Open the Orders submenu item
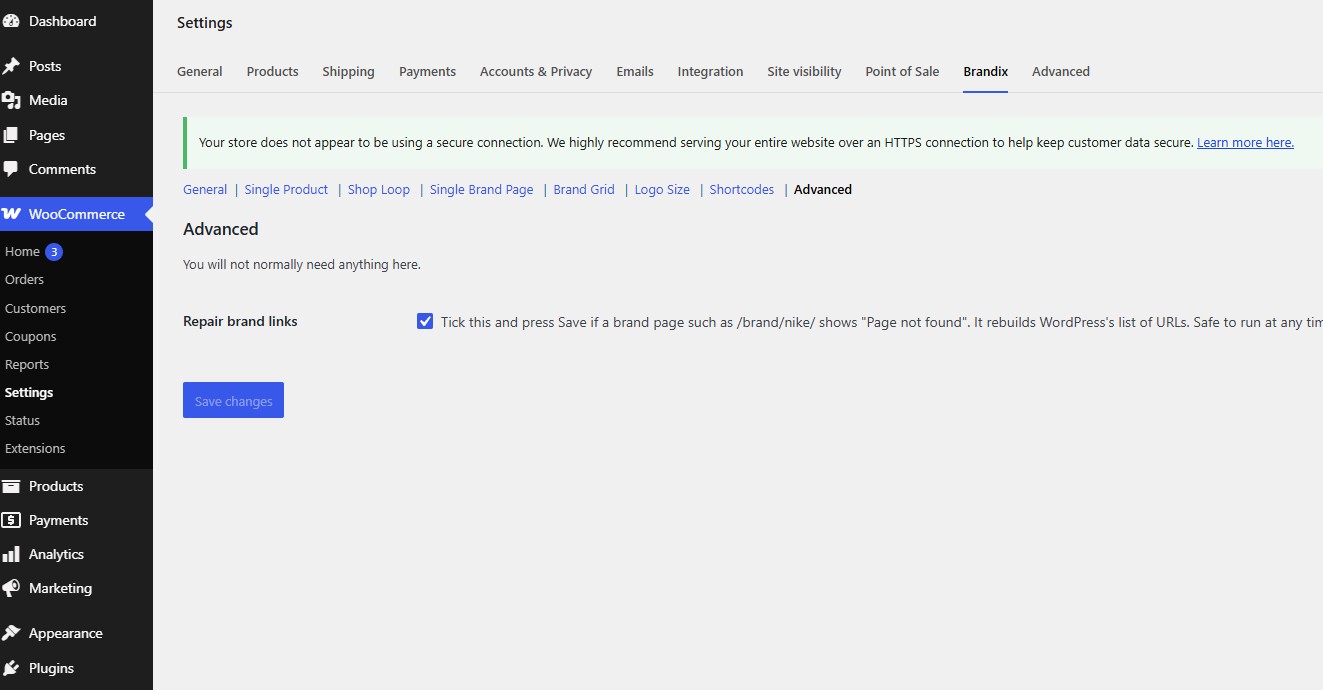The height and width of the screenshot is (690, 1323). coord(24,279)
